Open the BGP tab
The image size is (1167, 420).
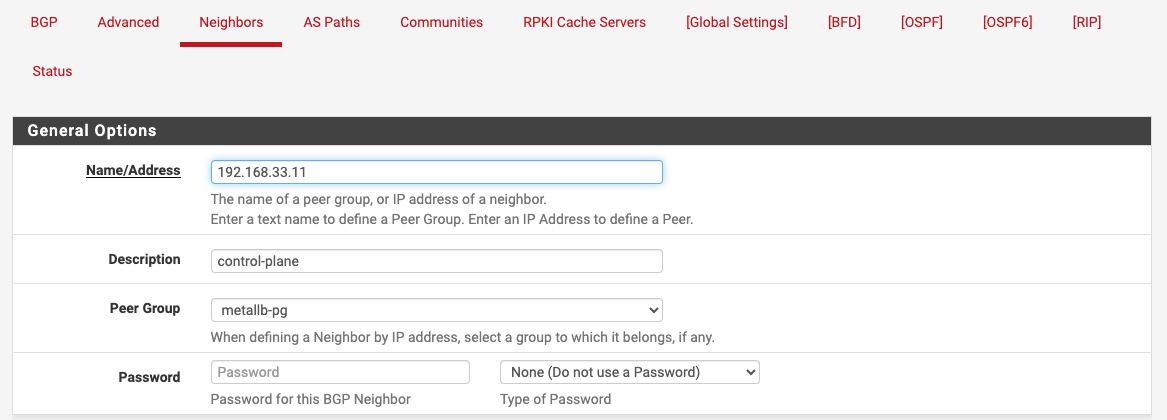44,22
